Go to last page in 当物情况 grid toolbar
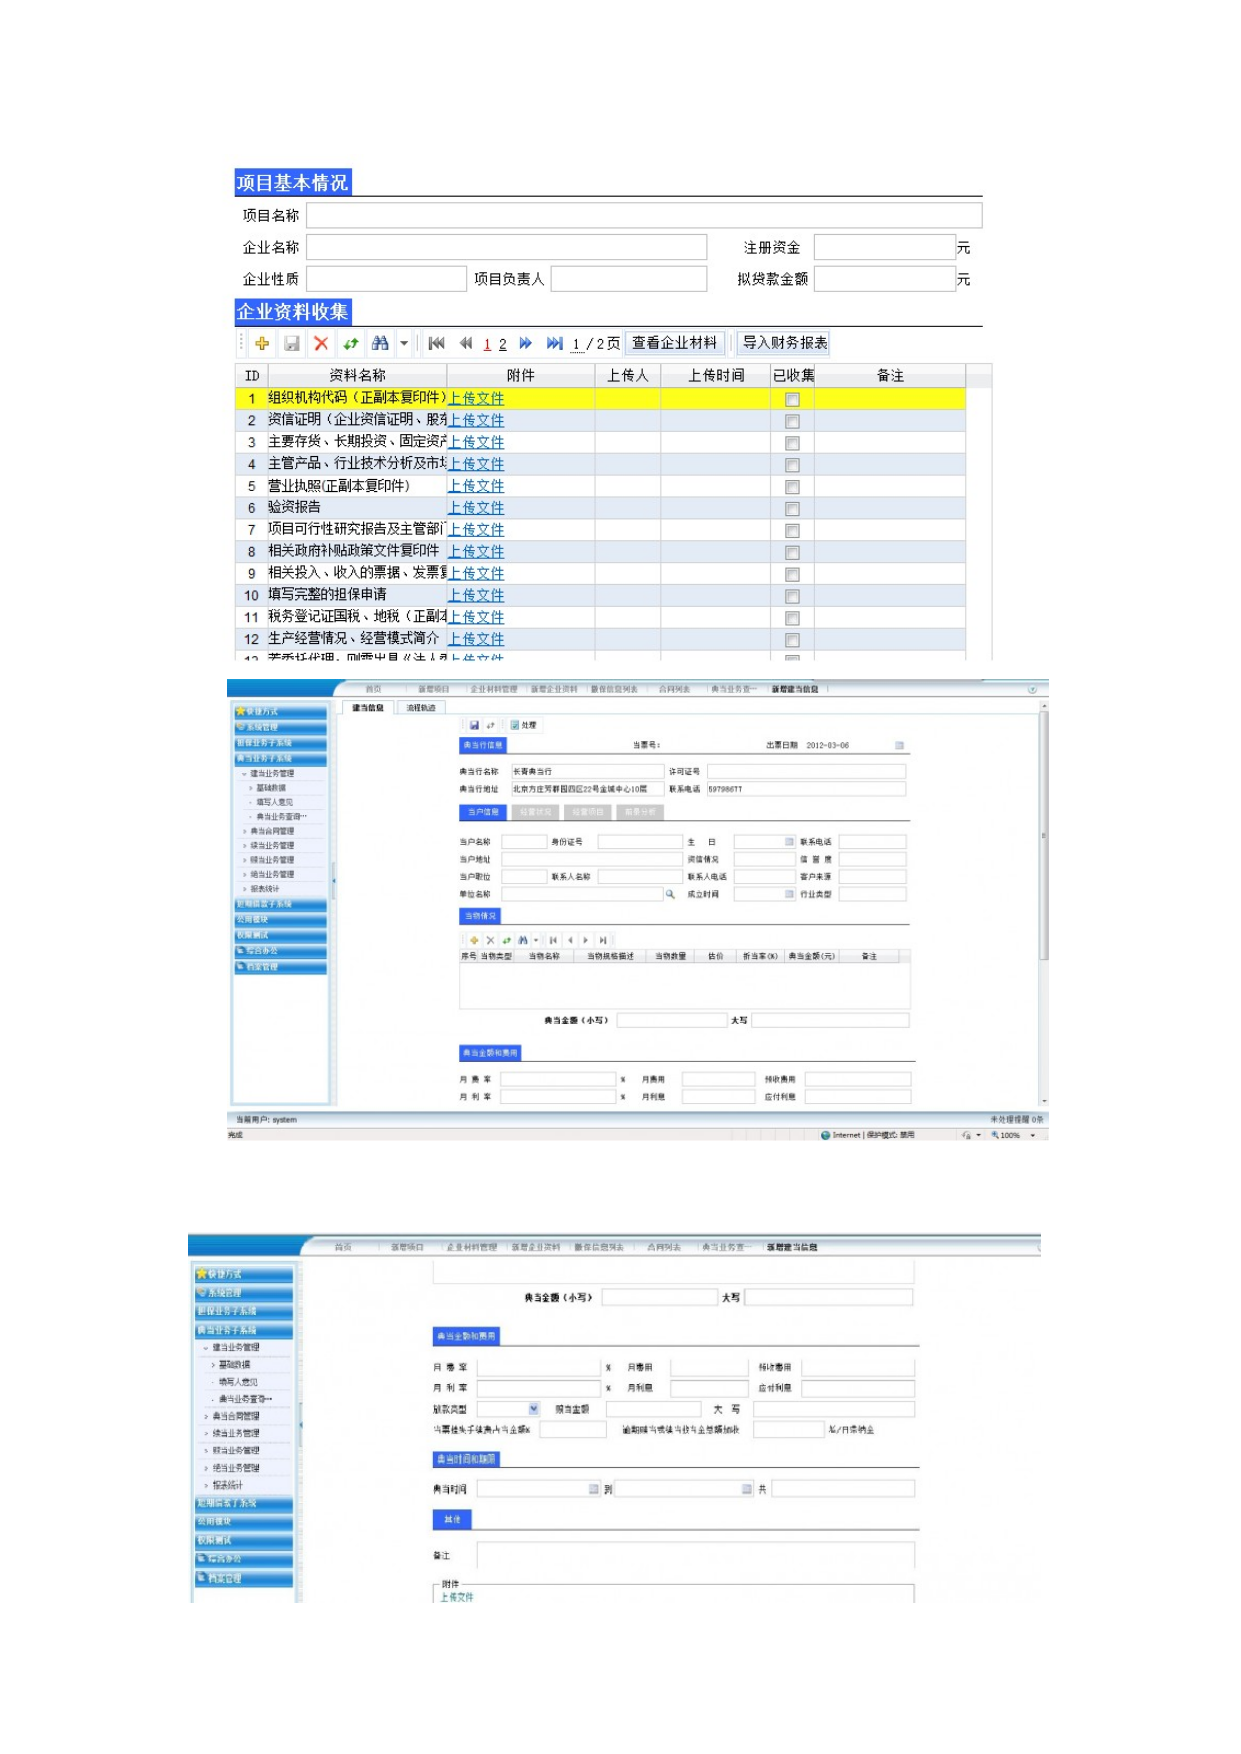 pos(602,940)
